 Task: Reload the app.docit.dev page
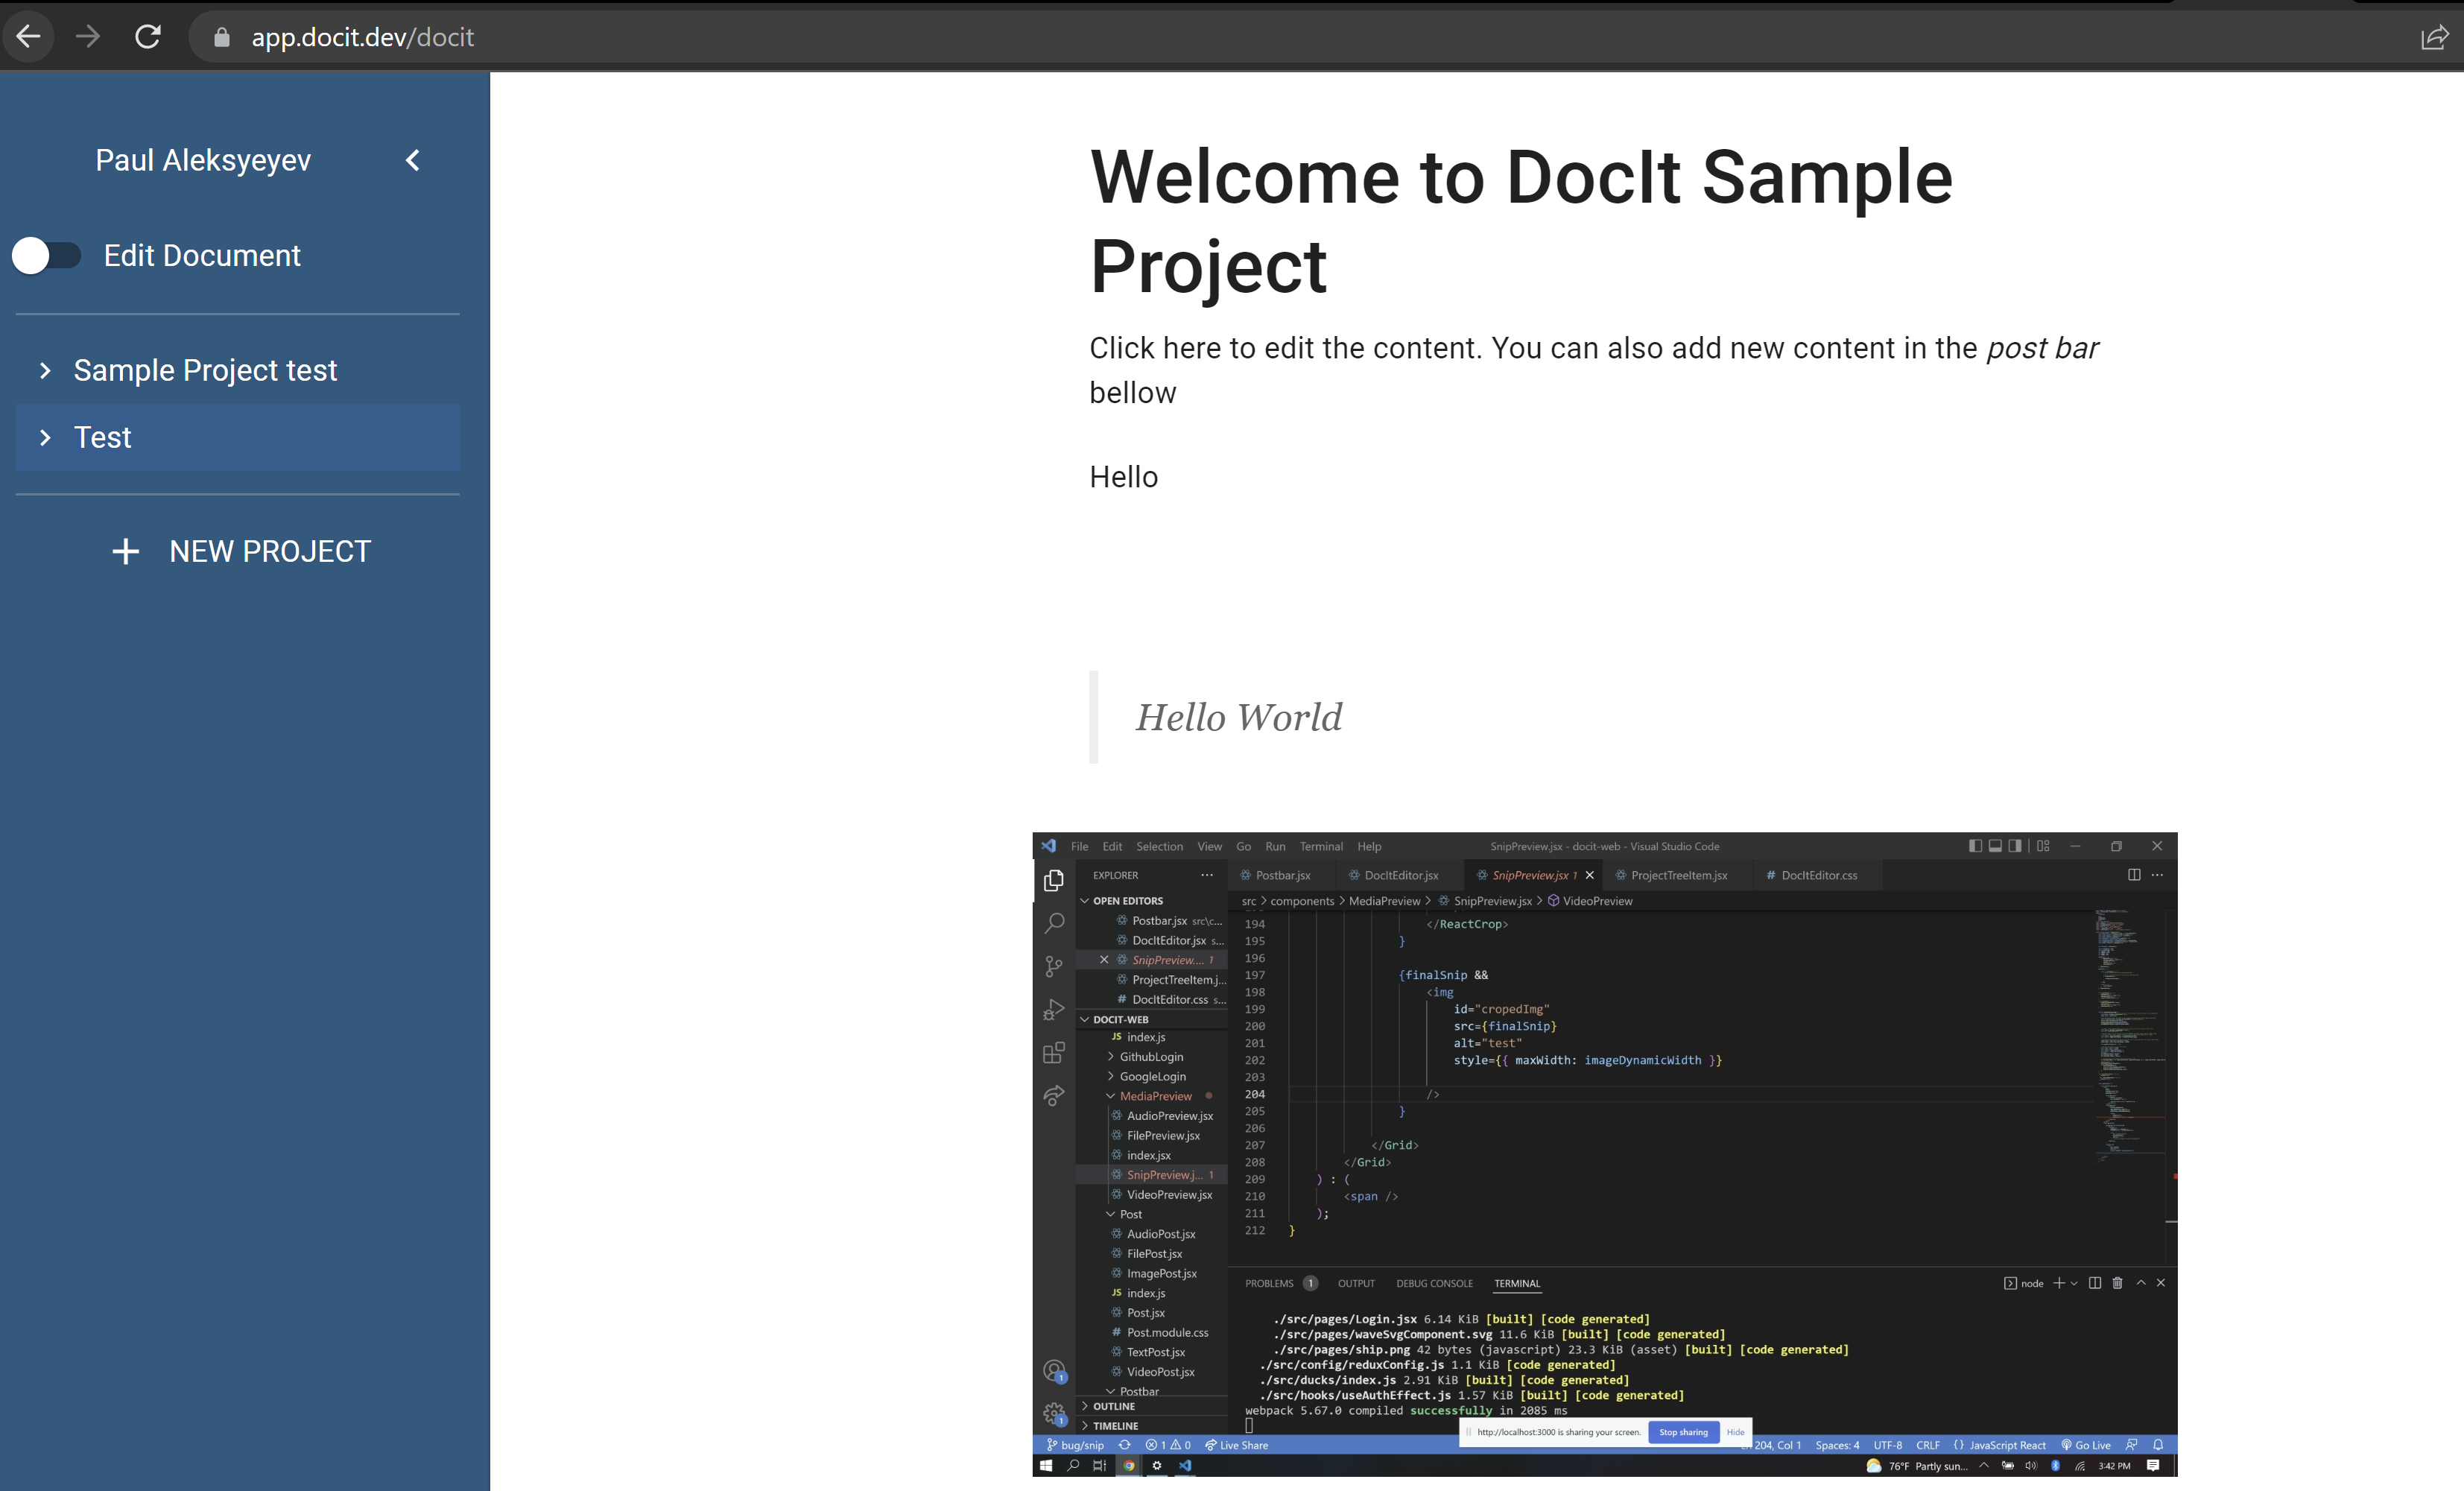point(148,37)
